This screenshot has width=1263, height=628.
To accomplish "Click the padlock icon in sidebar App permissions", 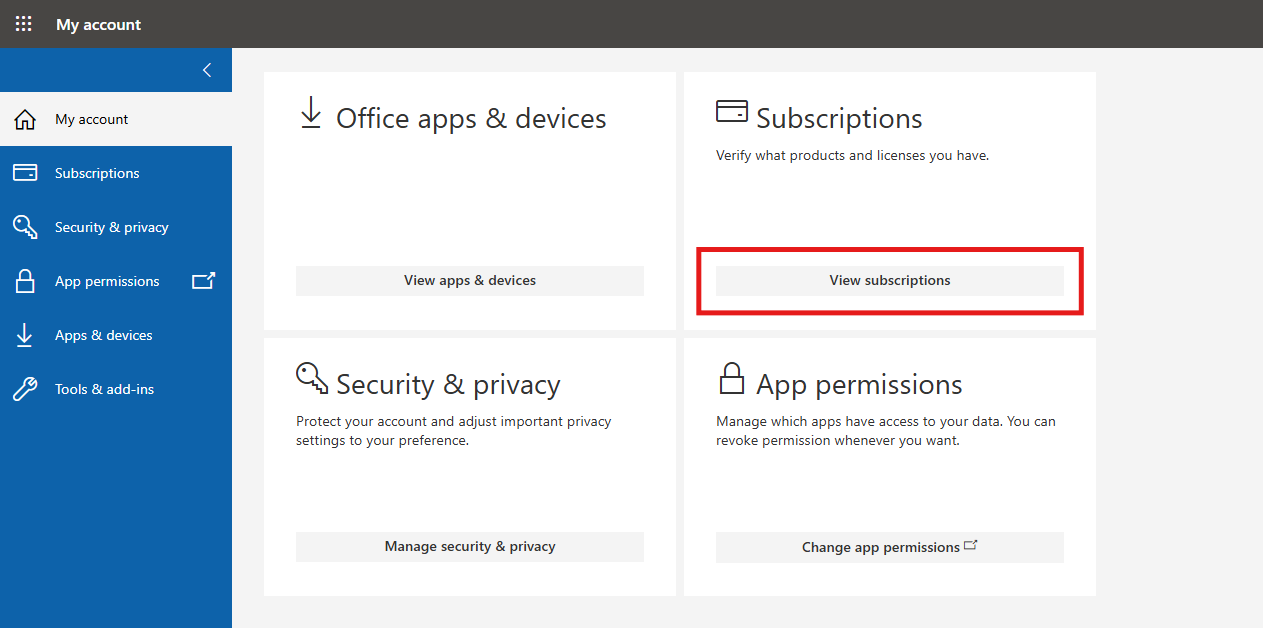I will point(25,281).
